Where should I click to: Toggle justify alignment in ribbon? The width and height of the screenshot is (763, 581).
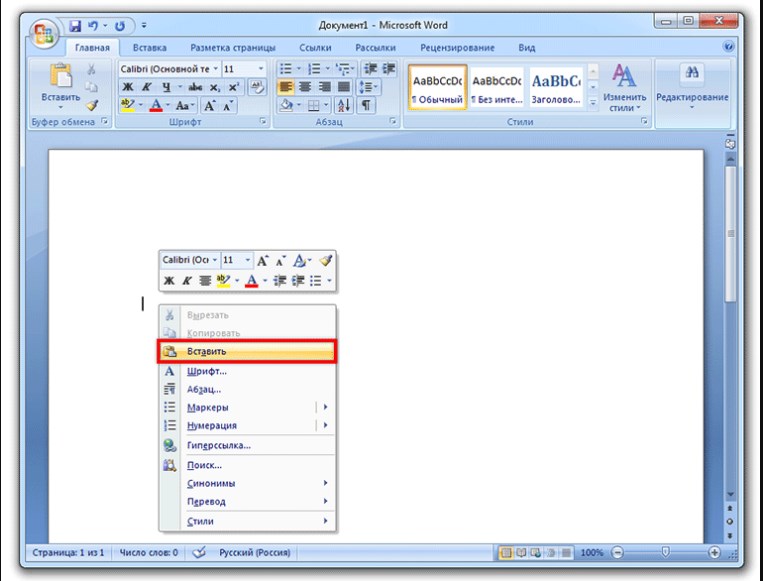coord(344,87)
